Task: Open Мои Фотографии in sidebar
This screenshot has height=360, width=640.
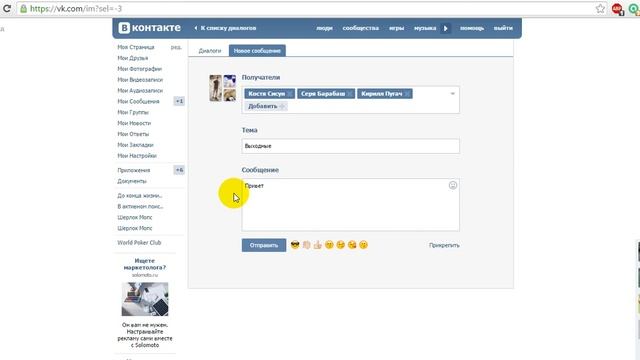Action: [140, 69]
